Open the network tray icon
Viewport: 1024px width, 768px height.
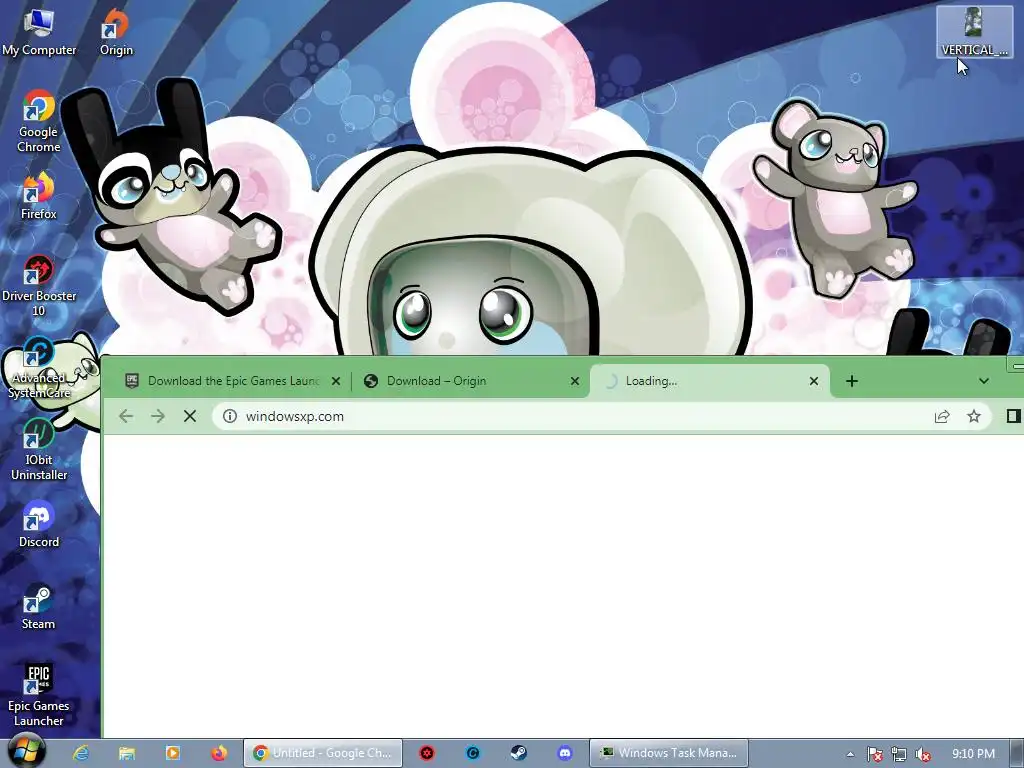coord(899,754)
